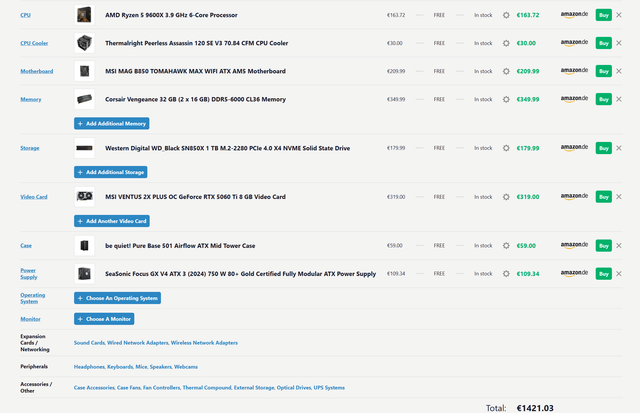Remove the Corsair Vengeance memory with X

click(x=619, y=100)
